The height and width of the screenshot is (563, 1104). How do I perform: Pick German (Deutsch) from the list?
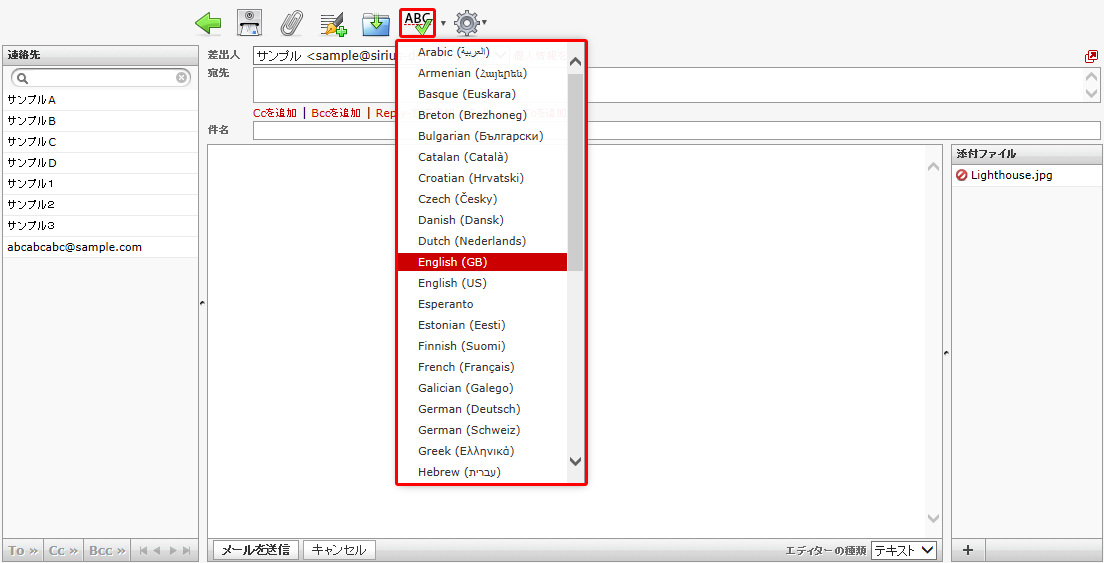469,409
